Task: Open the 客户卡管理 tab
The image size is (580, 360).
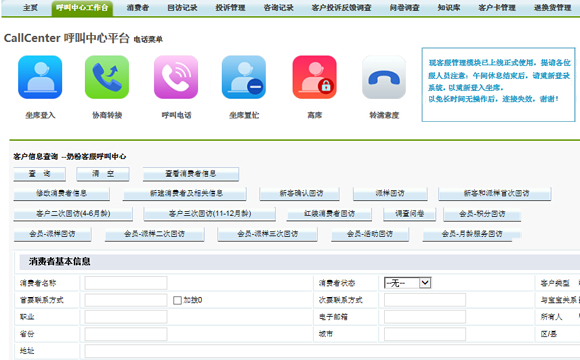Action: click(x=497, y=7)
